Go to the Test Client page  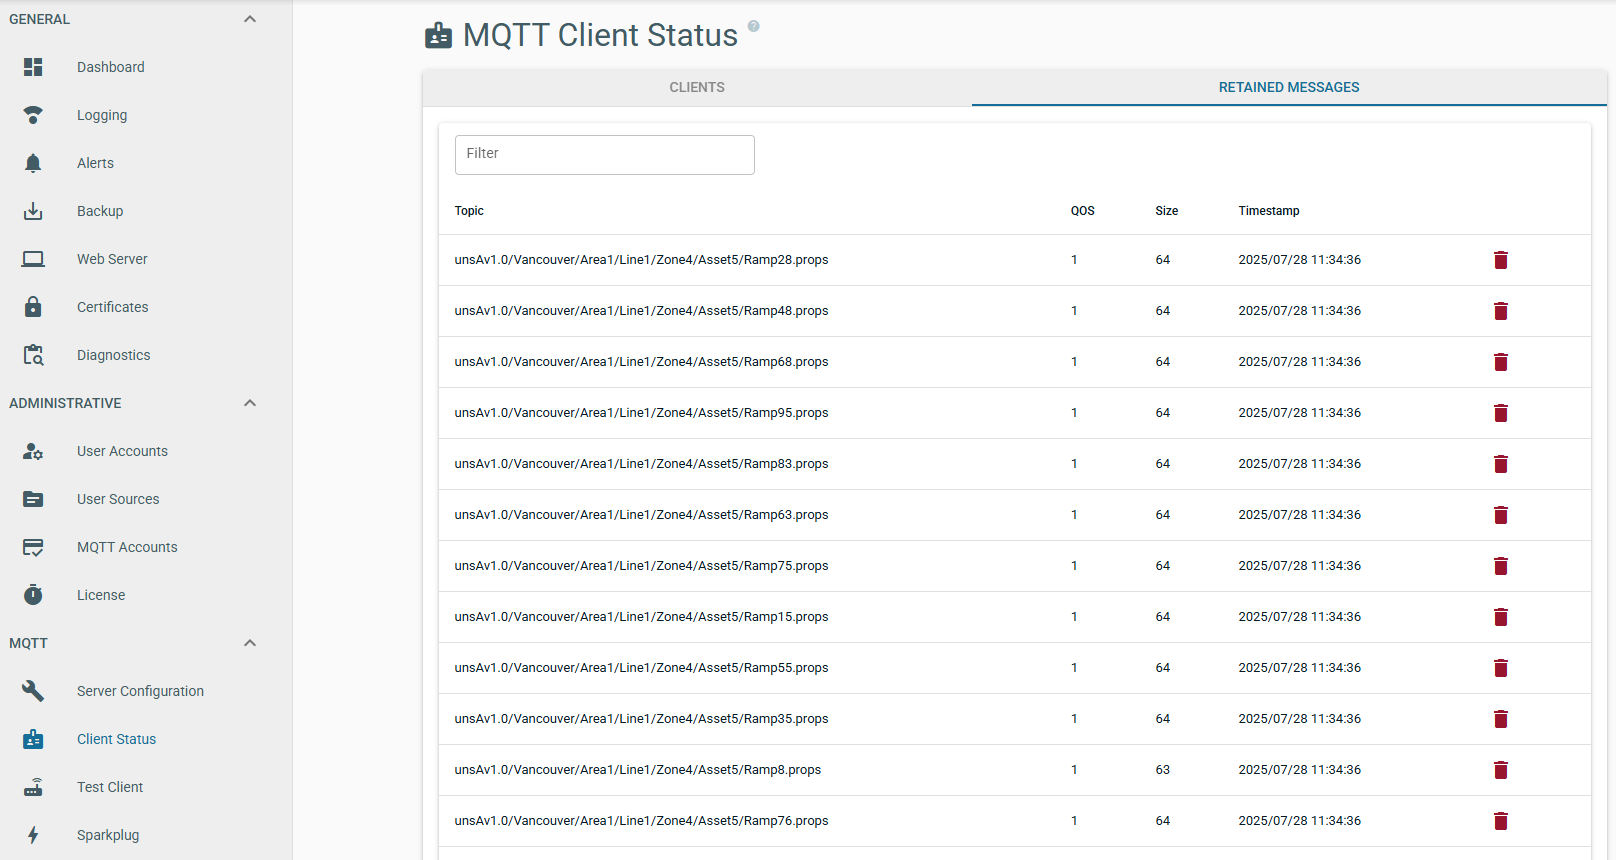[110, 787]
